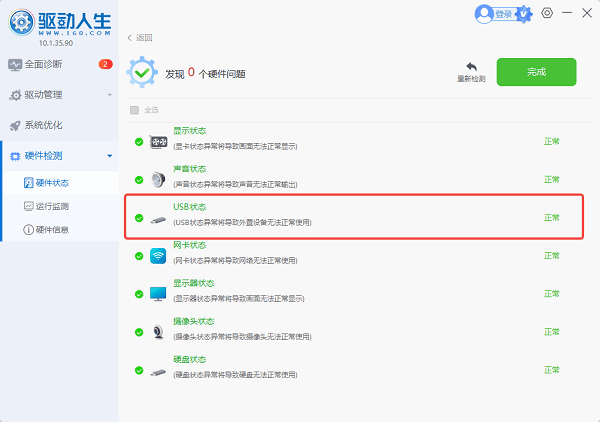Click the speaker icon for 声音状态
The height and width of the screenshot is (422, 600).
point(158,180)
